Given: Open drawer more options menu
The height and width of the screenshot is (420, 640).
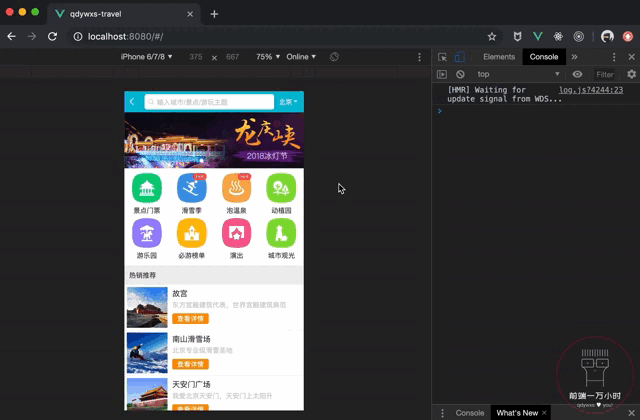Looking at the screenshot, I should pyautogui.click(x=442, y=413).
